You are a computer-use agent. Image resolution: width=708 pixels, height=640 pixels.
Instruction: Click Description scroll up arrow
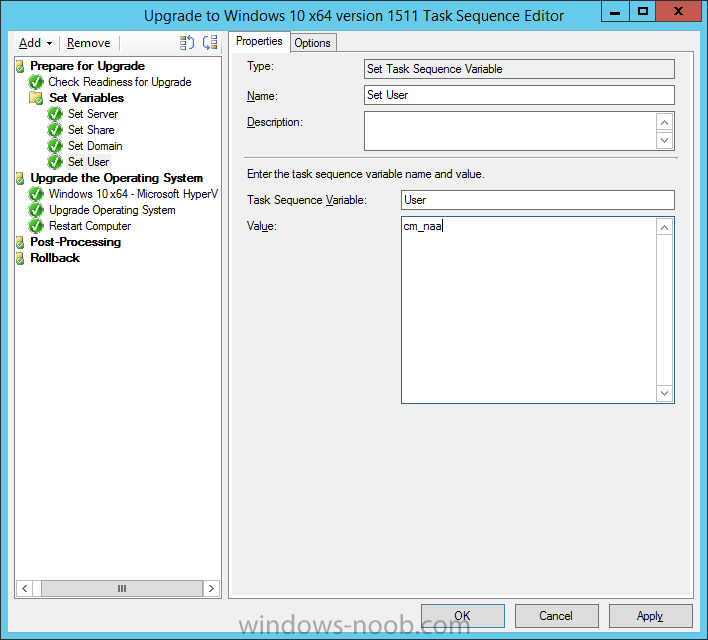pyautogui.click(x=664, y=122)
